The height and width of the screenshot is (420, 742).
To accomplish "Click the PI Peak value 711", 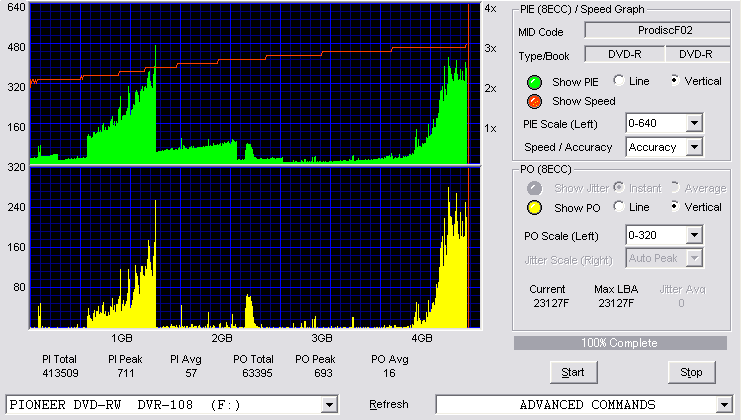I will click(x=125, y=374).
